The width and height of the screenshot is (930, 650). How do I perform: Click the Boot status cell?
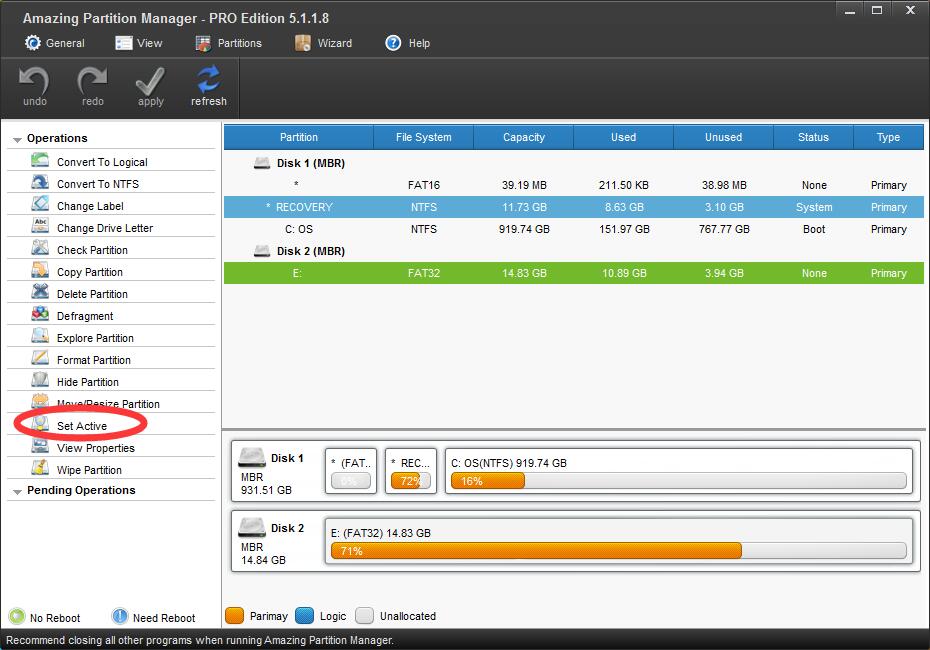coord(814,229)
